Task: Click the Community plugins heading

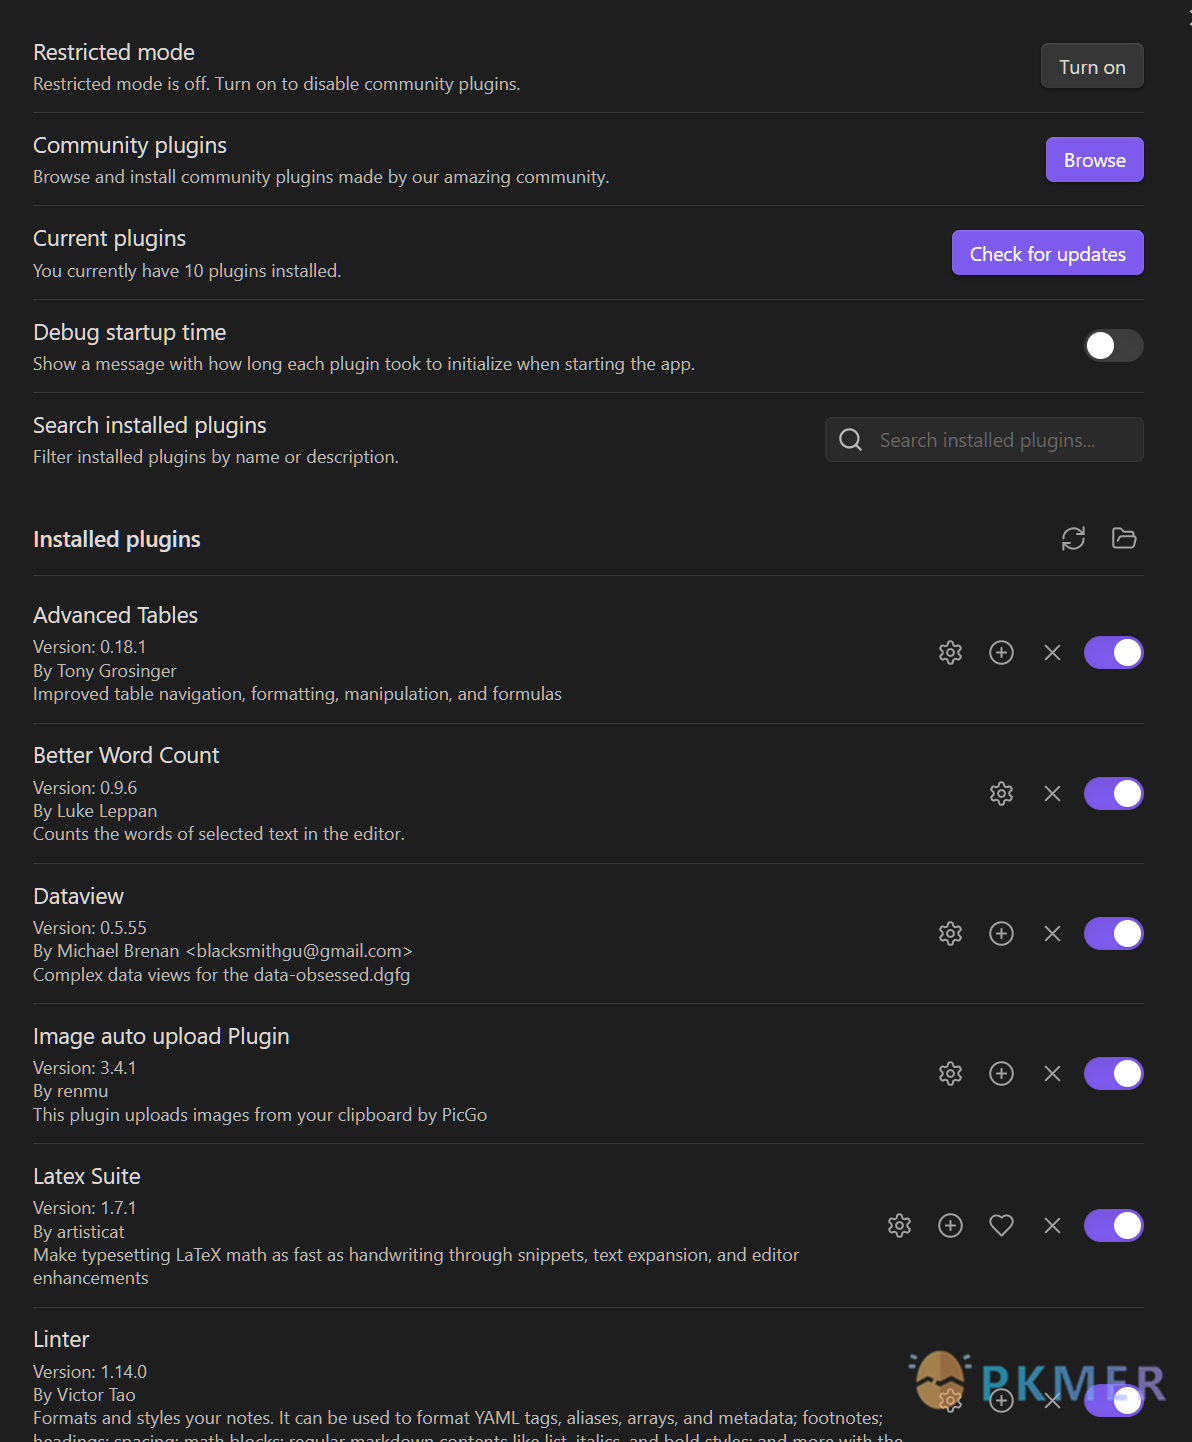Action: tap(130, 146)
